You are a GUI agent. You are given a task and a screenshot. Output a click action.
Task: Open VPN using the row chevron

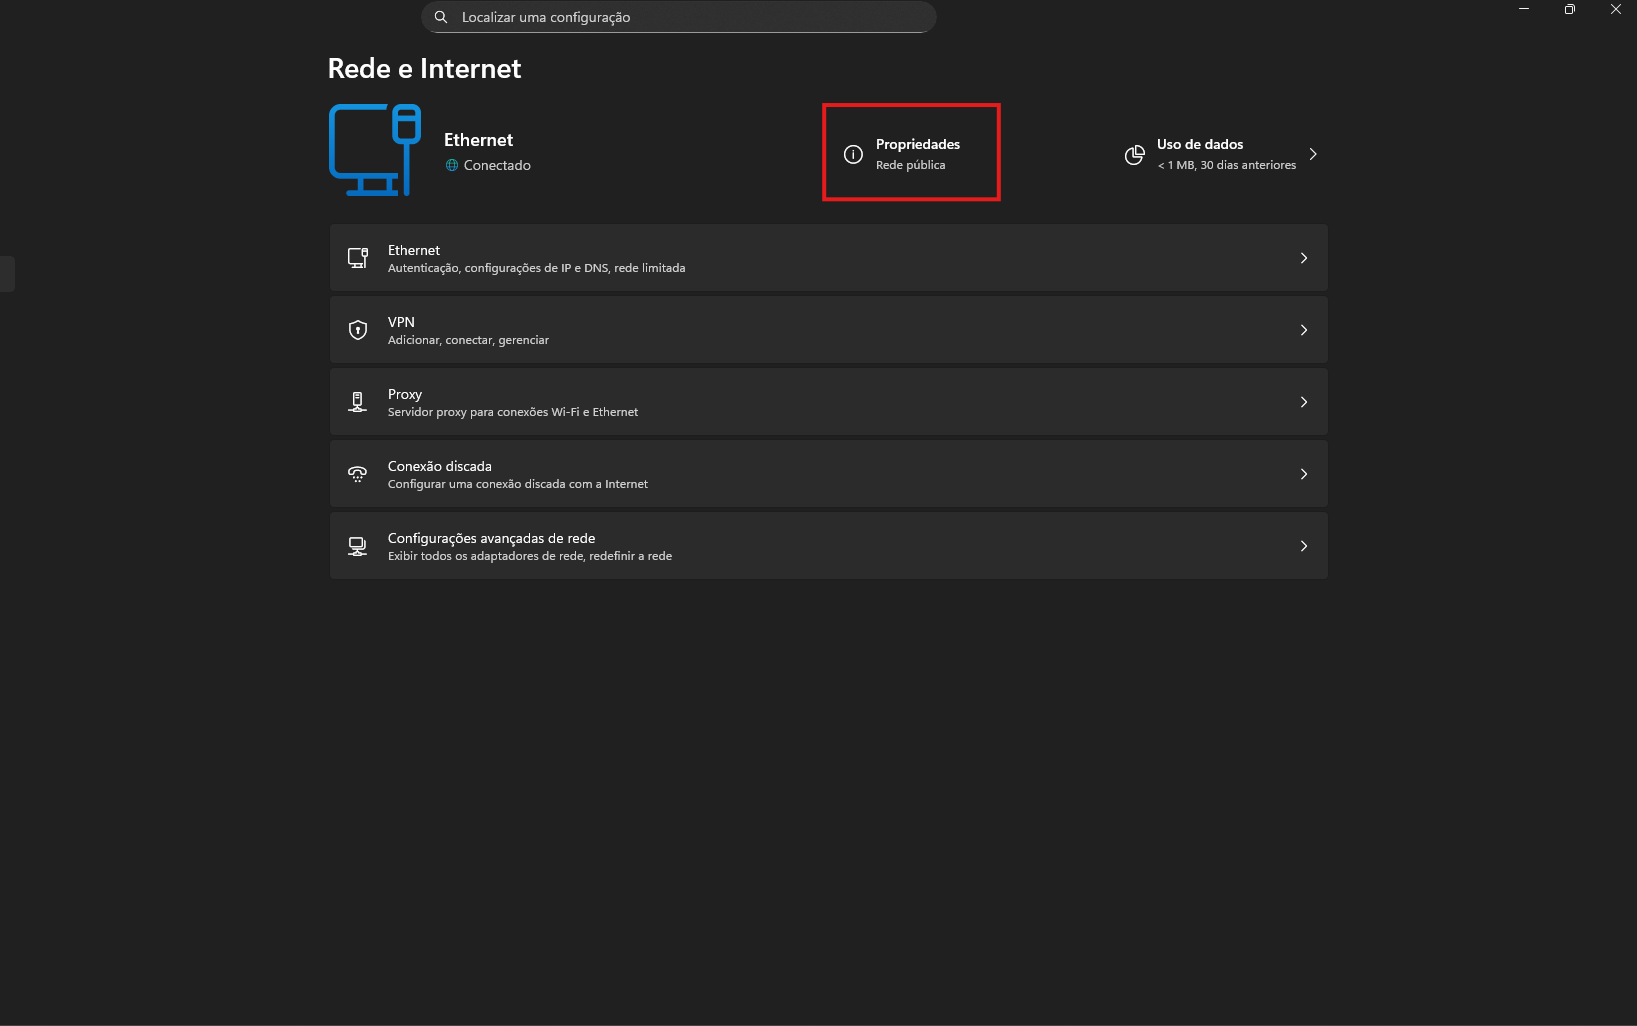tap(1303, 330)
